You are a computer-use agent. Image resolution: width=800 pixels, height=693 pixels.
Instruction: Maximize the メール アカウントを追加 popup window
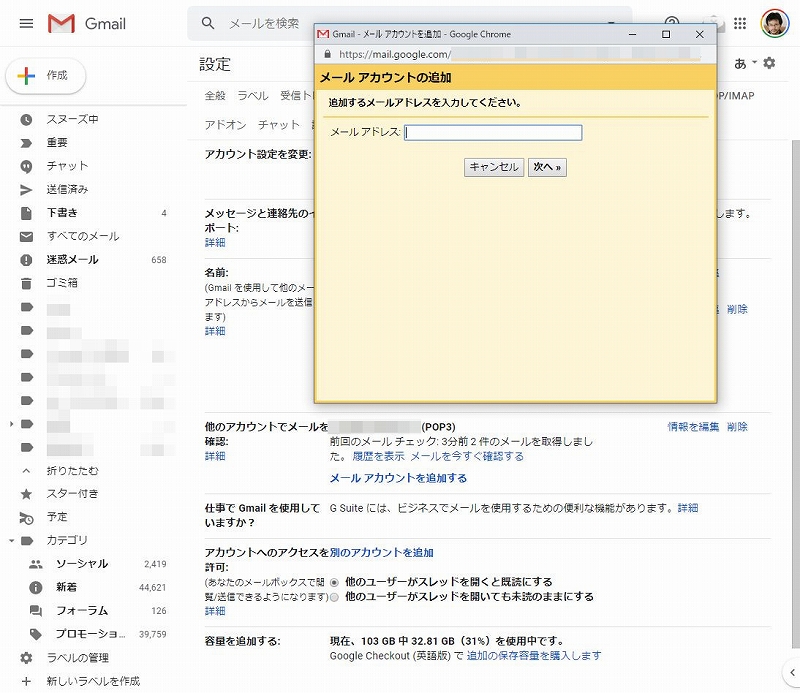tap(666, 34)
